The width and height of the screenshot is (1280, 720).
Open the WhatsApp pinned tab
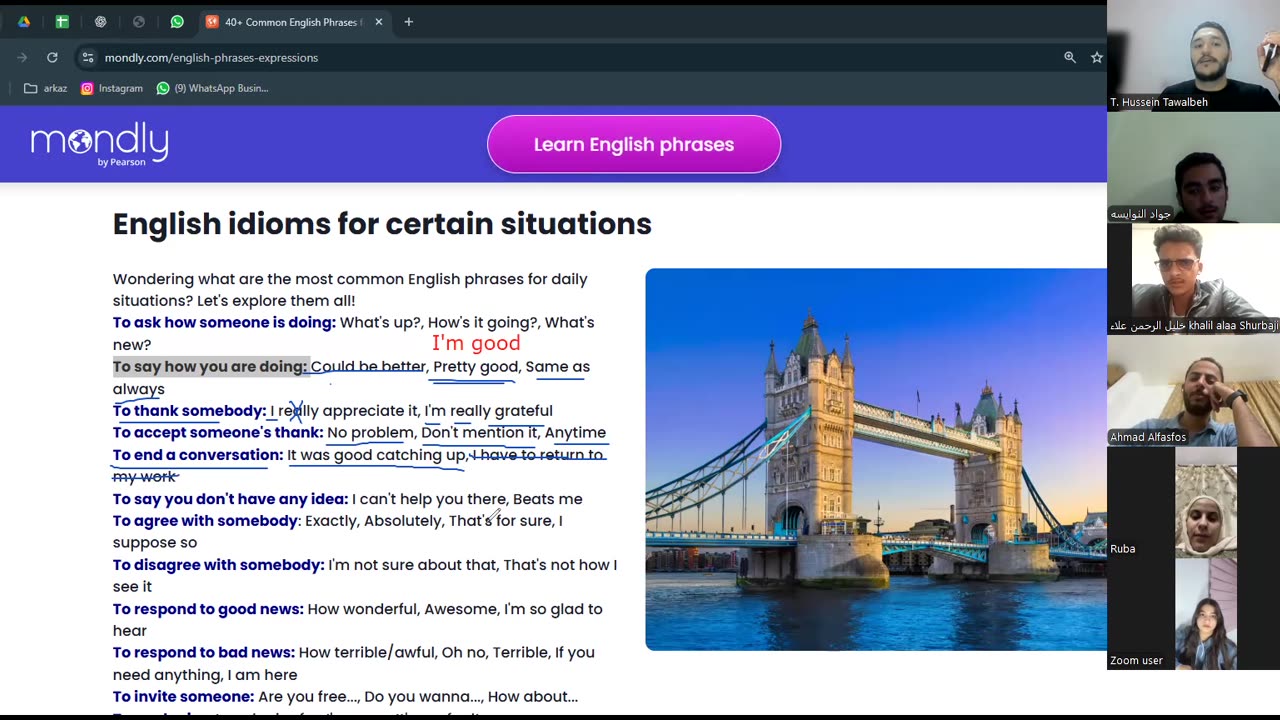click(x=177, y=22)
